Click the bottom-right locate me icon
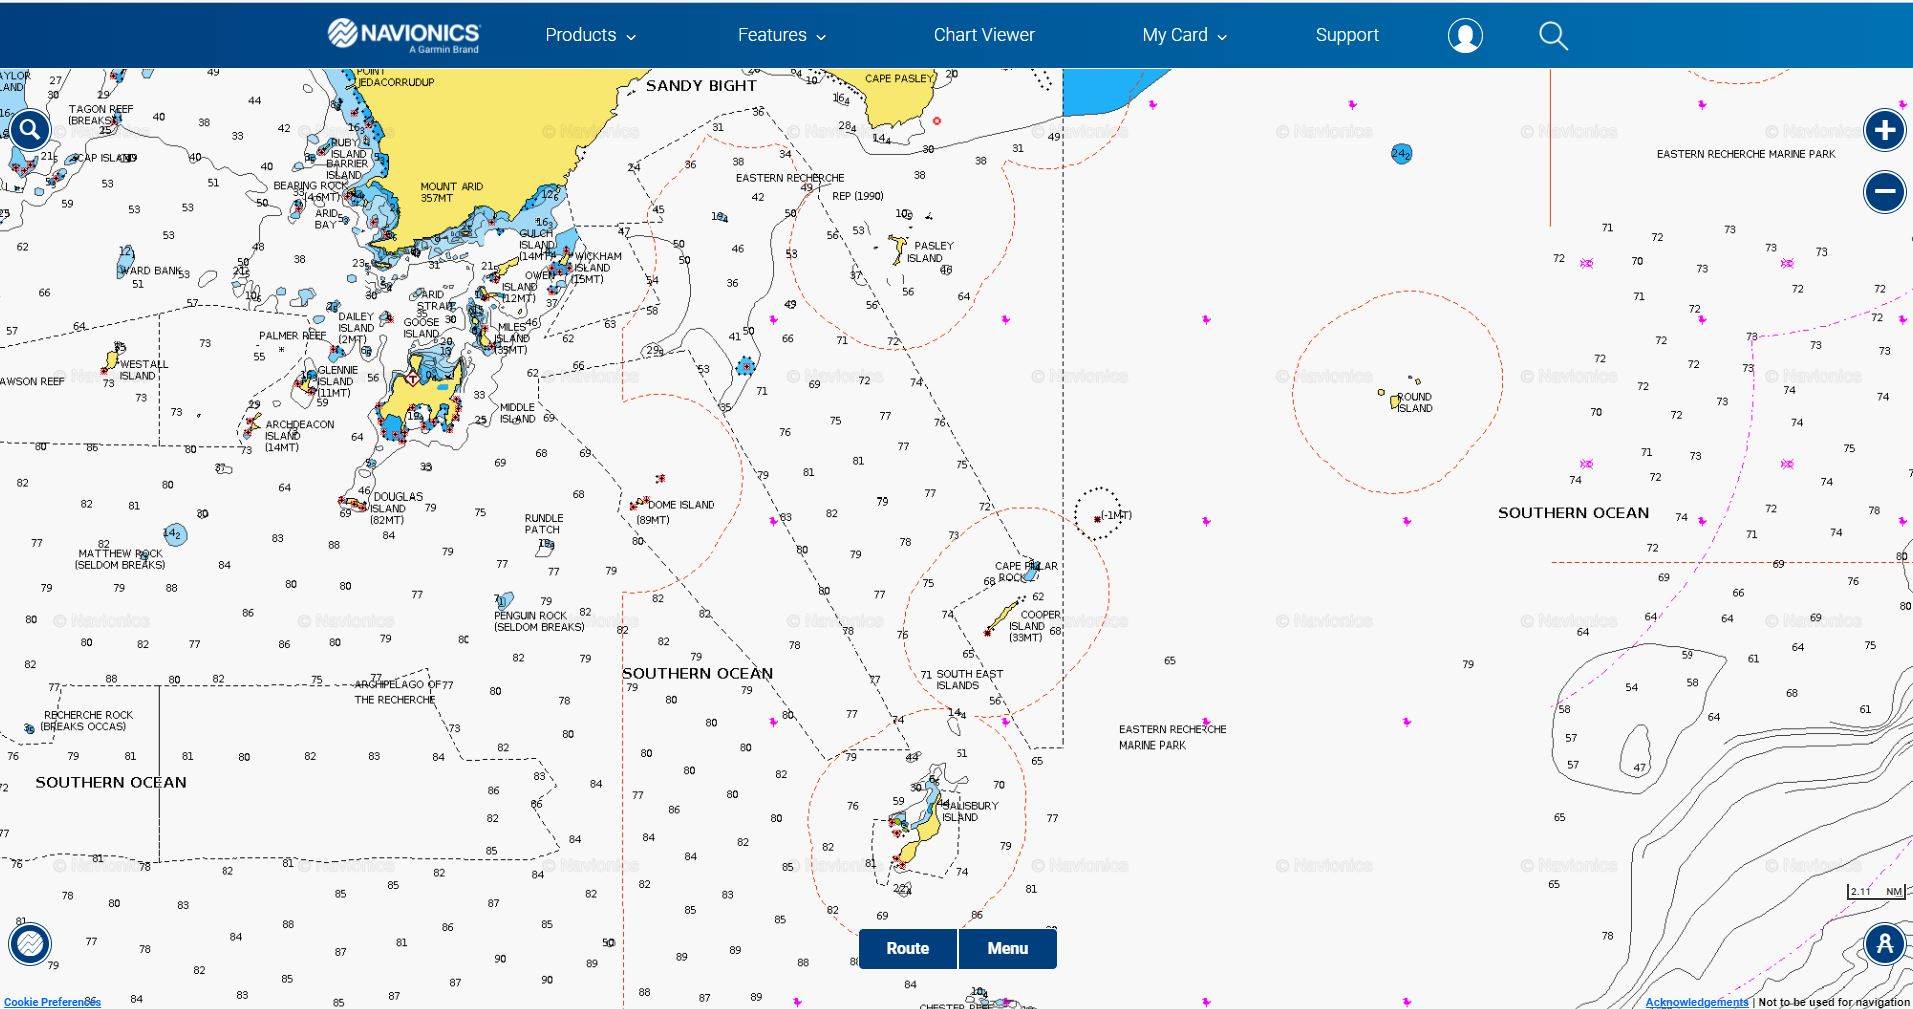The height and width of the screenshot is (1009, 1913). [x=1884, y=943]
